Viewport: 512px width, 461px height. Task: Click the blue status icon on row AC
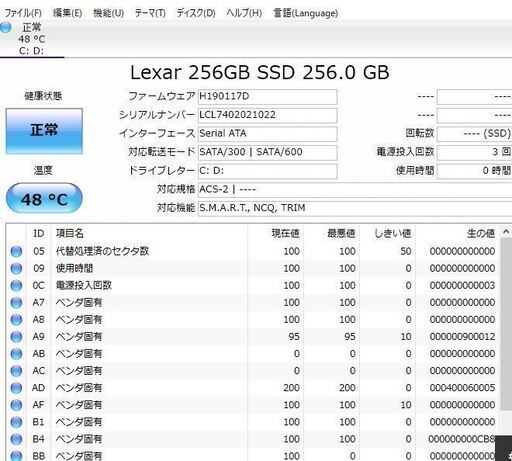[x=16, y=371]
